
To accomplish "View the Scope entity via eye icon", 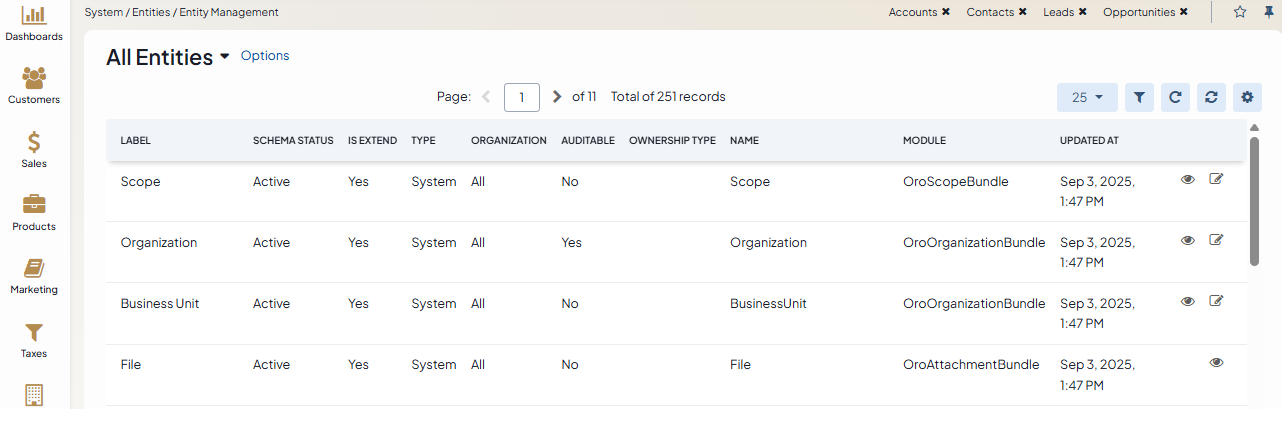I will 1188,179.
